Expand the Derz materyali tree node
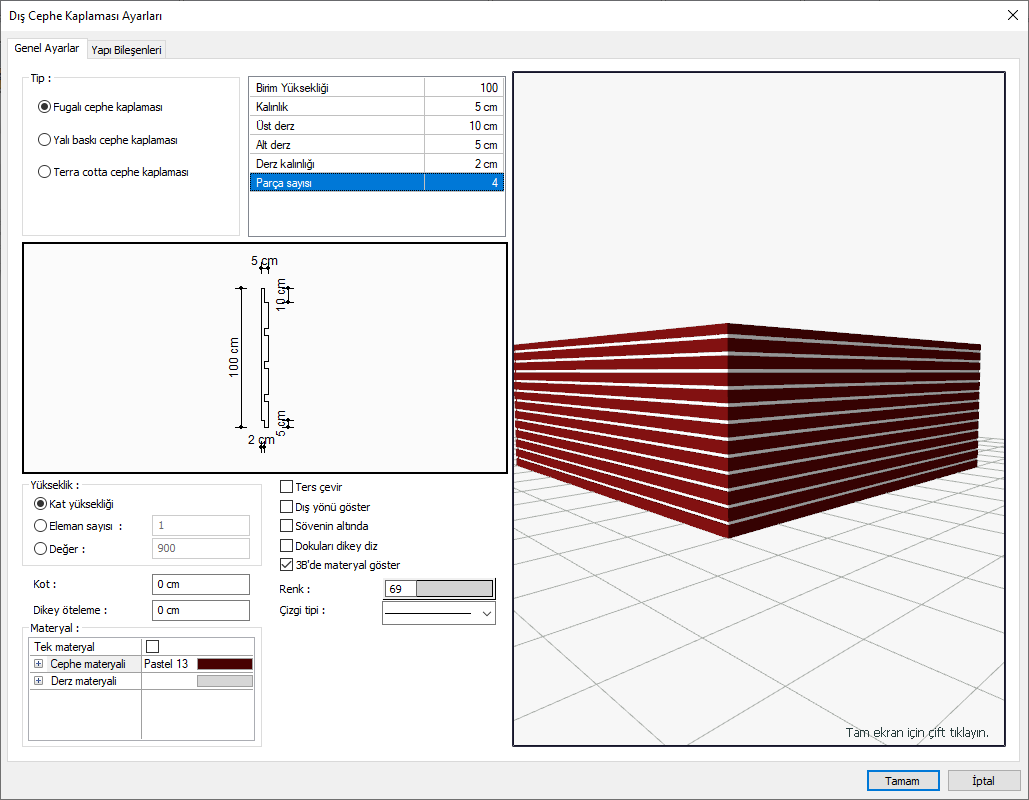Viewport: 1029px width, 800px height. [39, 681]
